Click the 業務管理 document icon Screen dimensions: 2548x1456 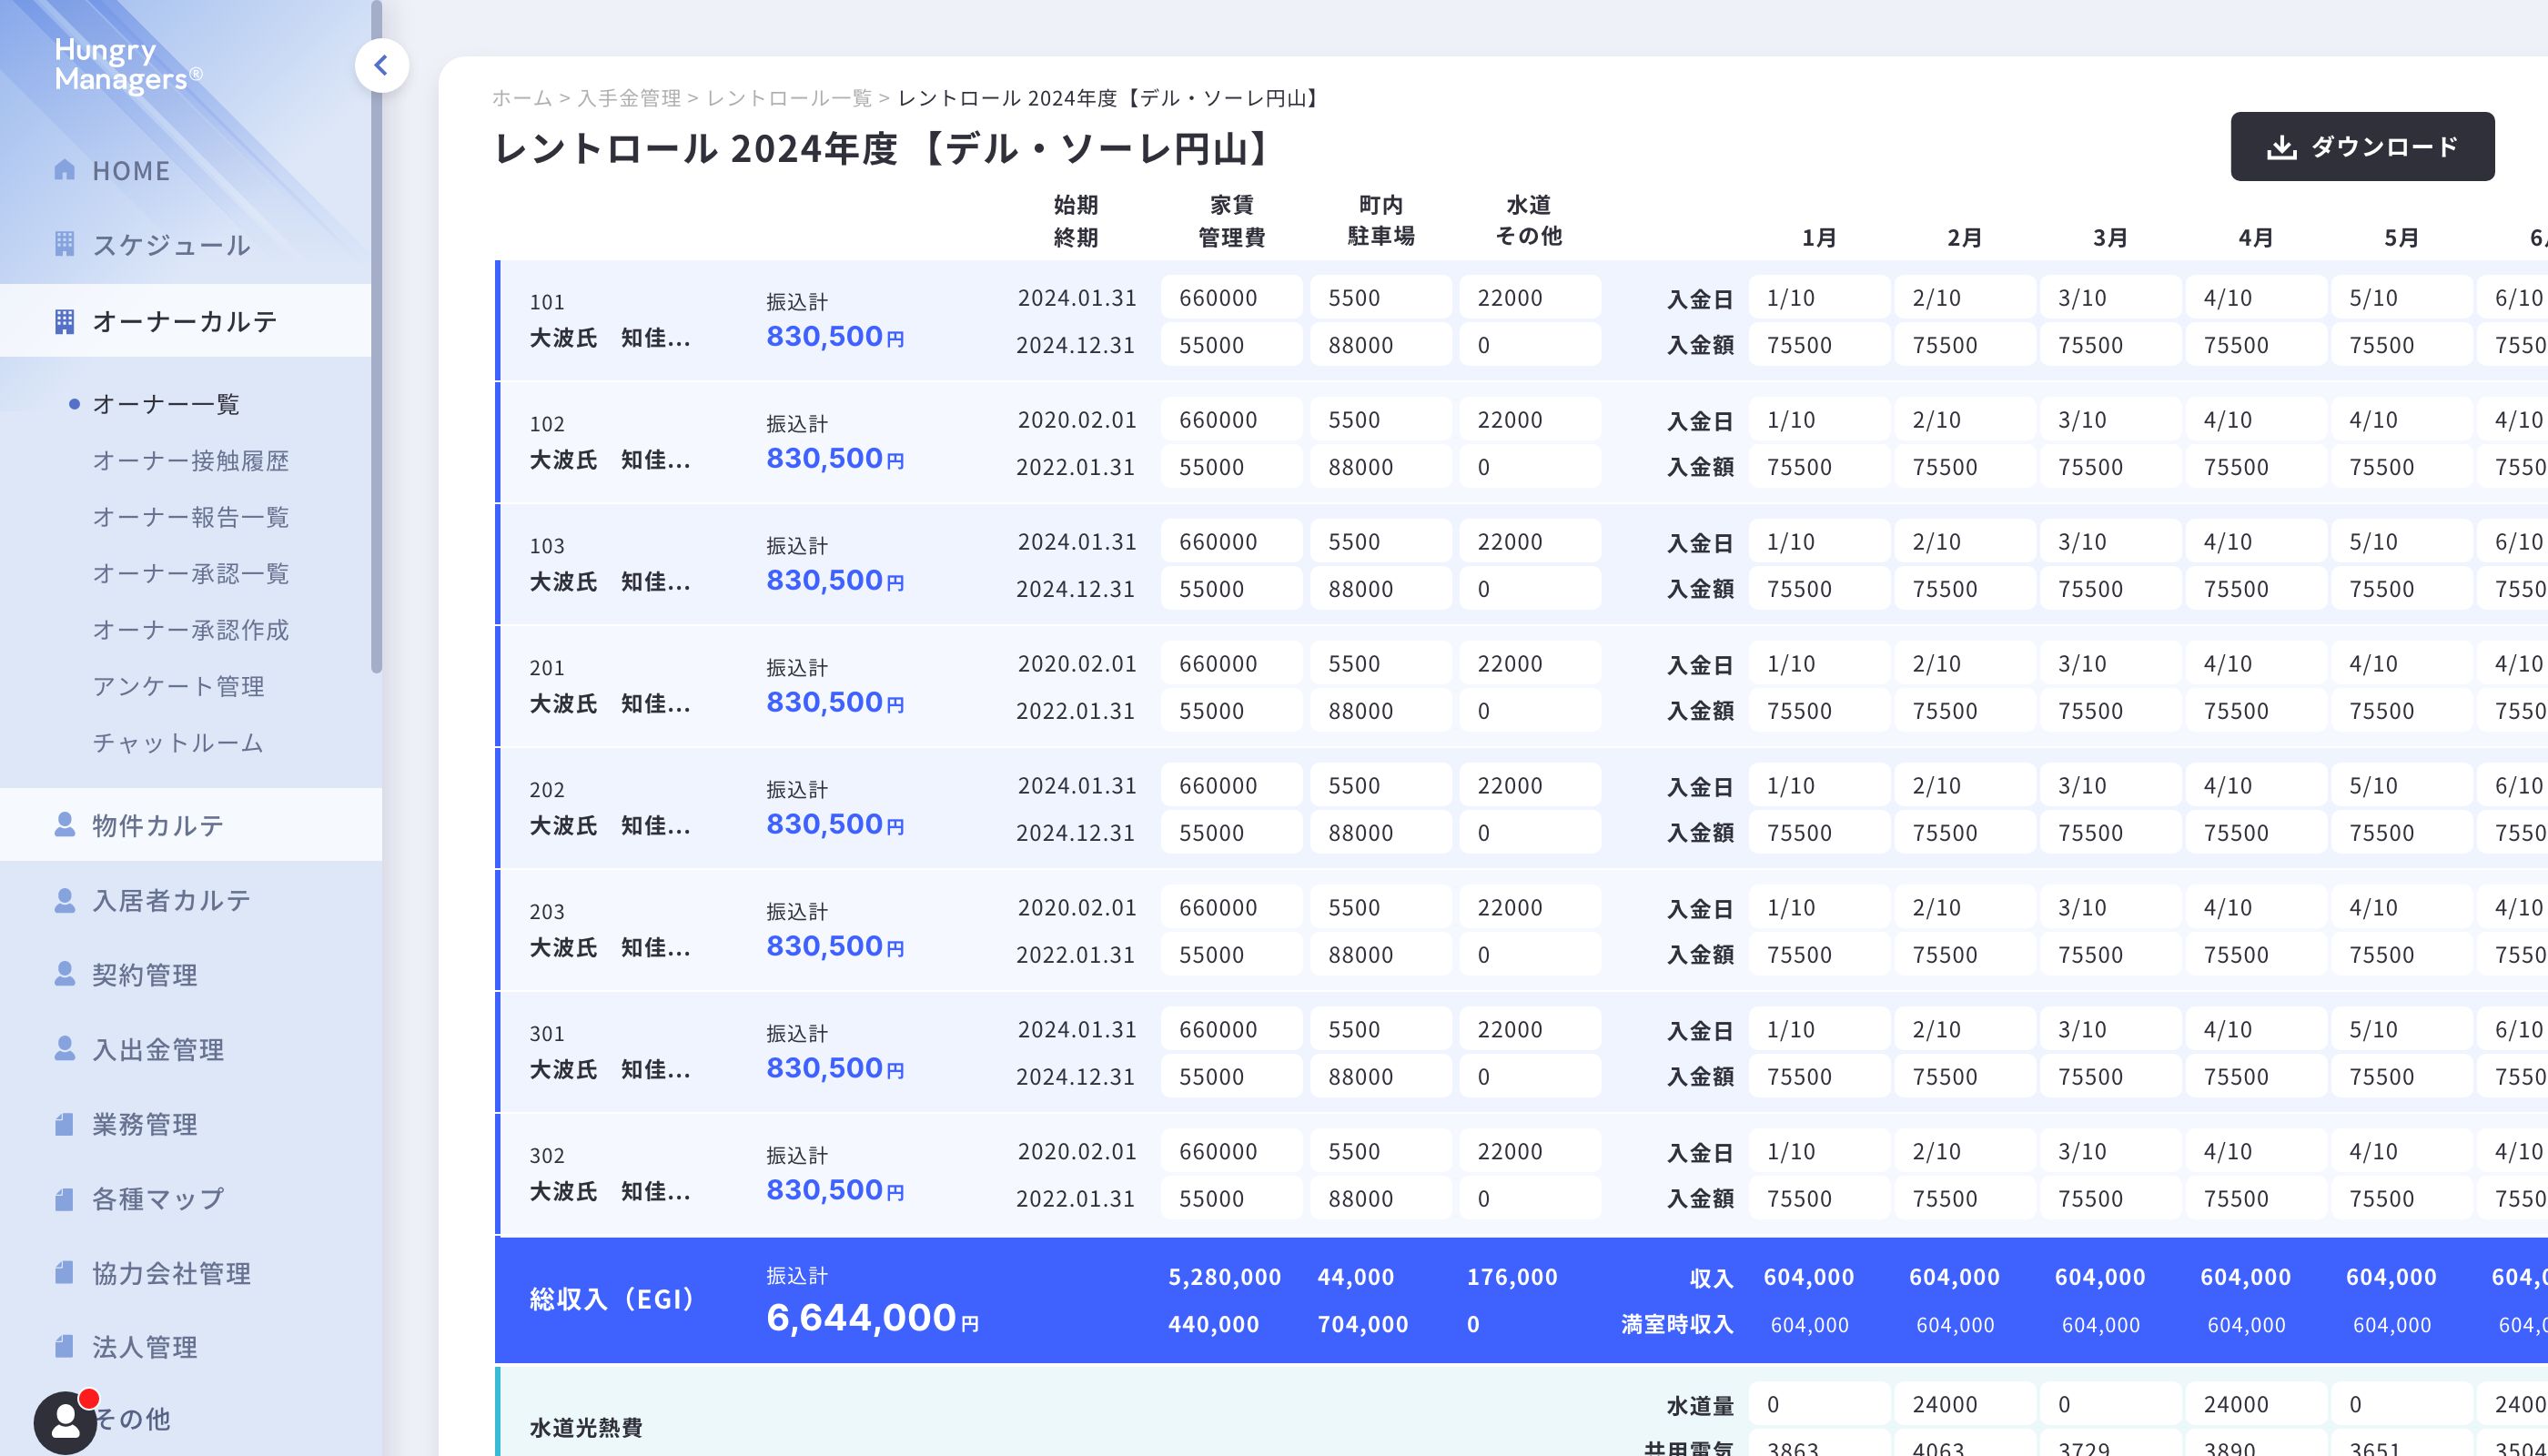[64, 1124]
